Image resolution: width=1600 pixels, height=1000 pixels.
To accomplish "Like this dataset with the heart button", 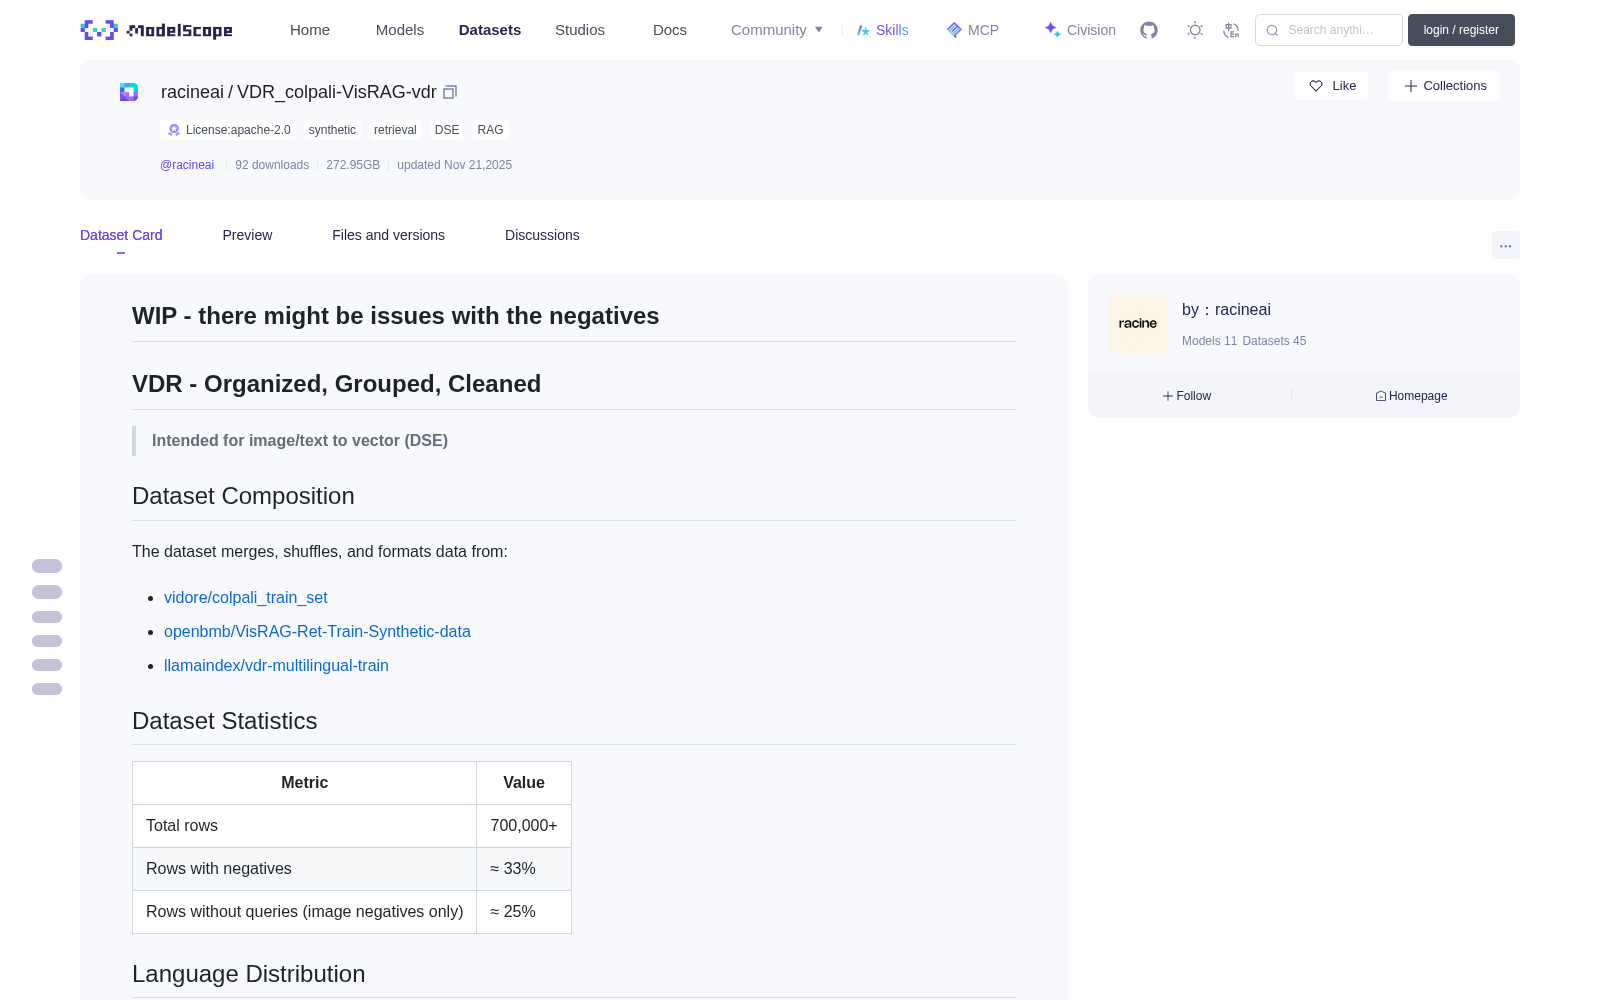I will (1332, 86).
